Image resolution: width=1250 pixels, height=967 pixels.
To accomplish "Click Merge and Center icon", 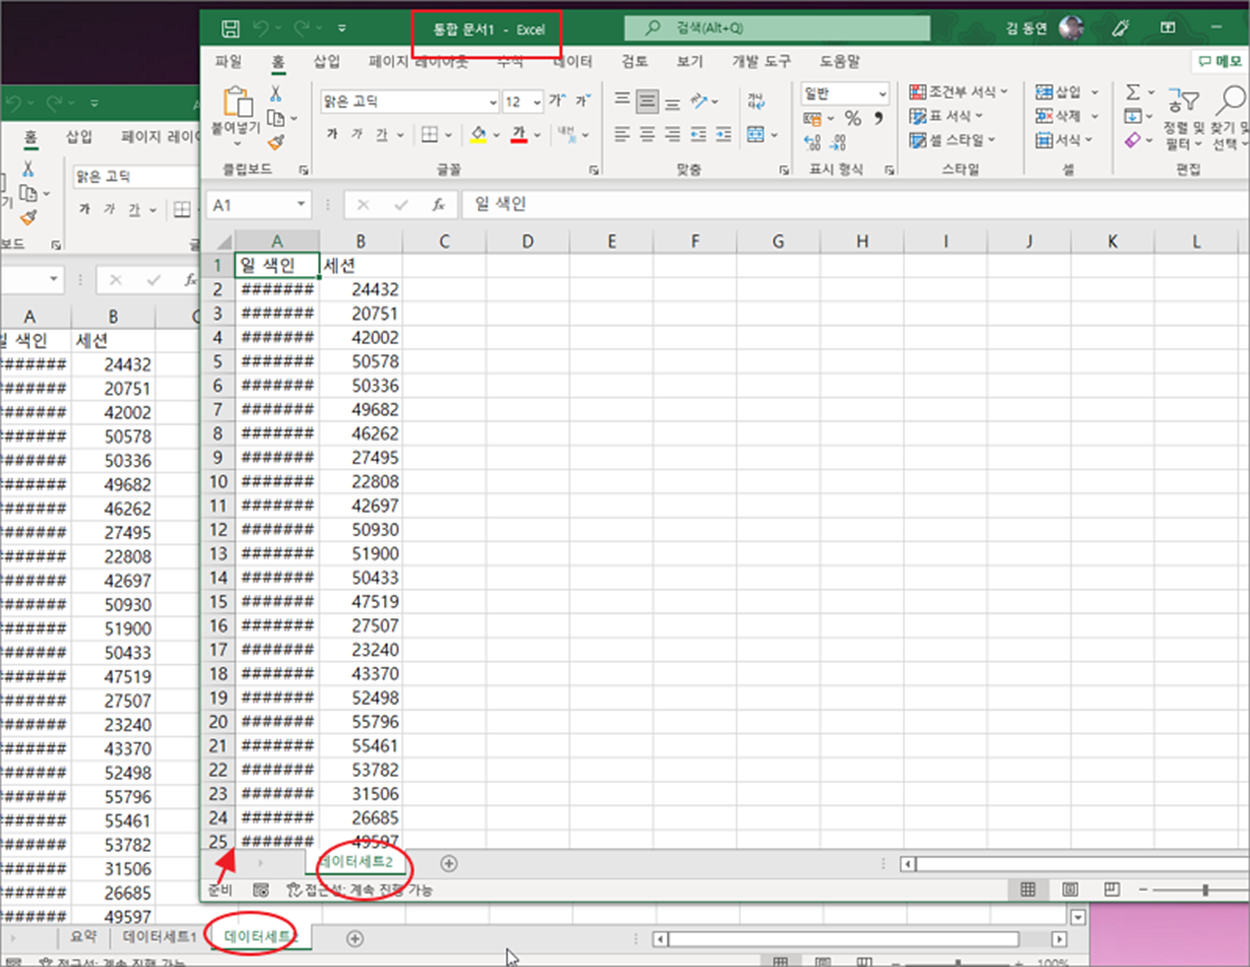I will tap(756, 134).
